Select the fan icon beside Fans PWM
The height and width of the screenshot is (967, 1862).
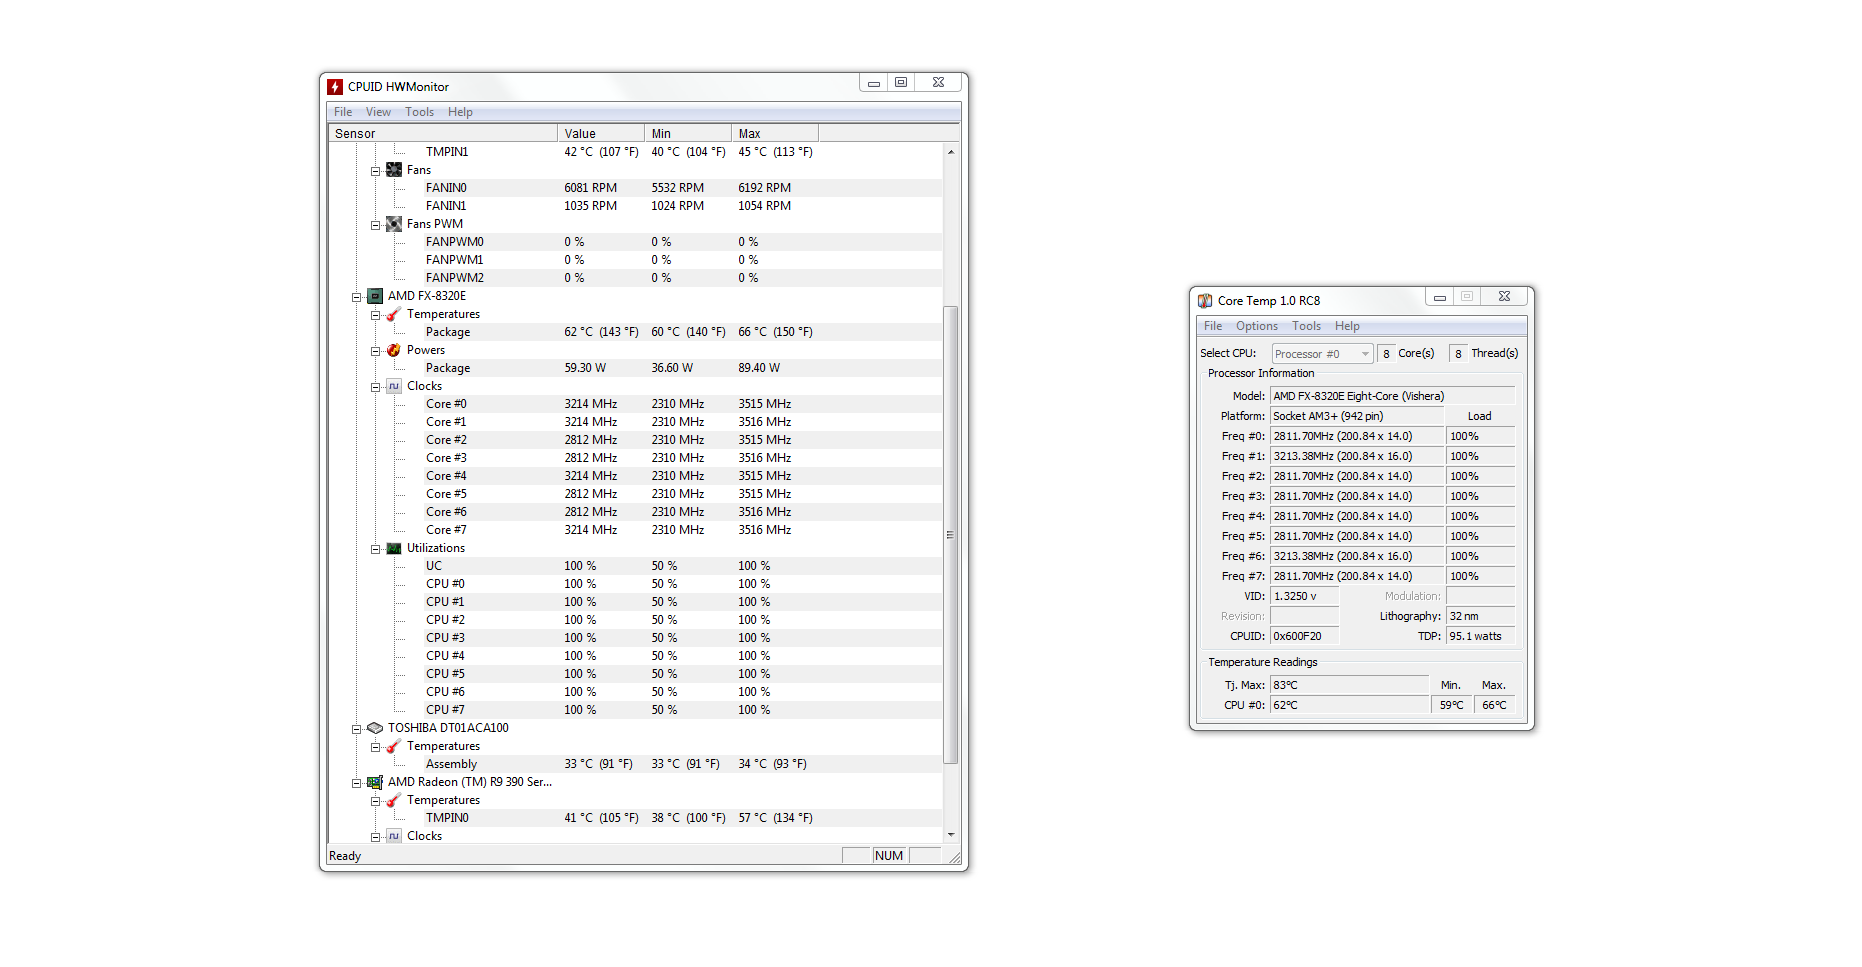394,224
